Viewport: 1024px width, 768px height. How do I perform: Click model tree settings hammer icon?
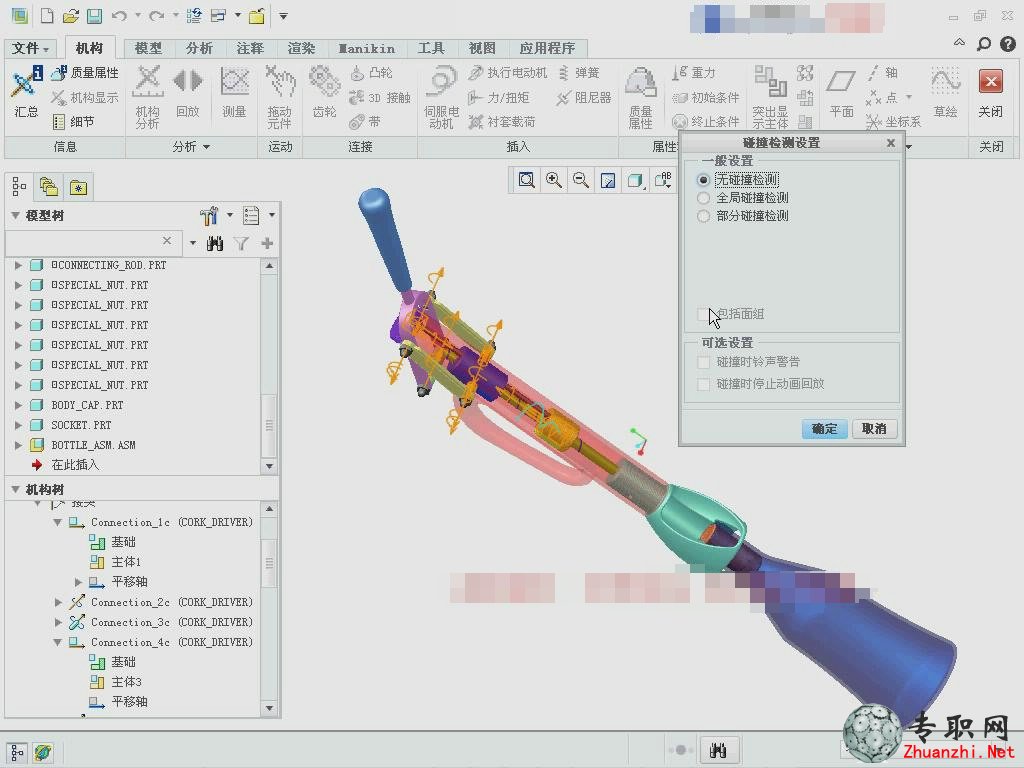[208, 215]
